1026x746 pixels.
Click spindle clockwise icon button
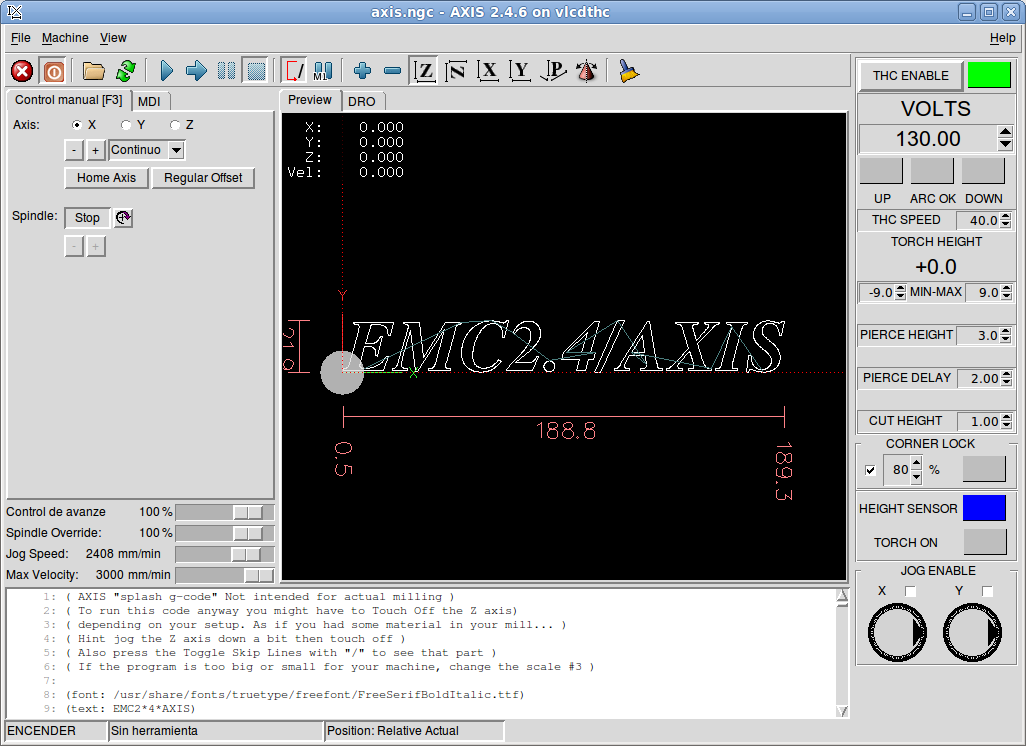tap(123, 217)
